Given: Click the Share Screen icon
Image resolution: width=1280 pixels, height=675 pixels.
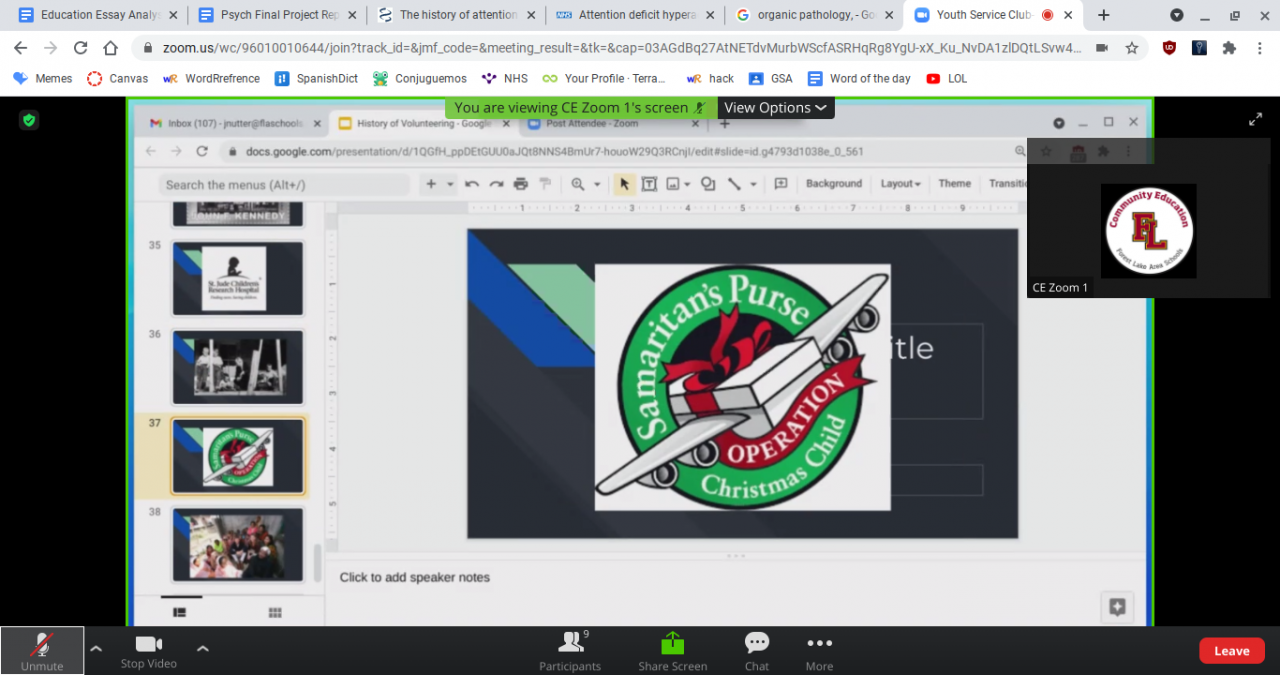Looking at the screenshot, I should tap(673, 643).
